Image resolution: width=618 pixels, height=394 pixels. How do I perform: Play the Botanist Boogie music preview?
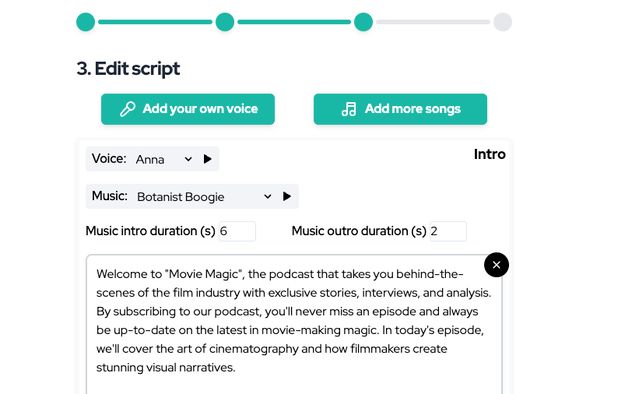(287, 196)
